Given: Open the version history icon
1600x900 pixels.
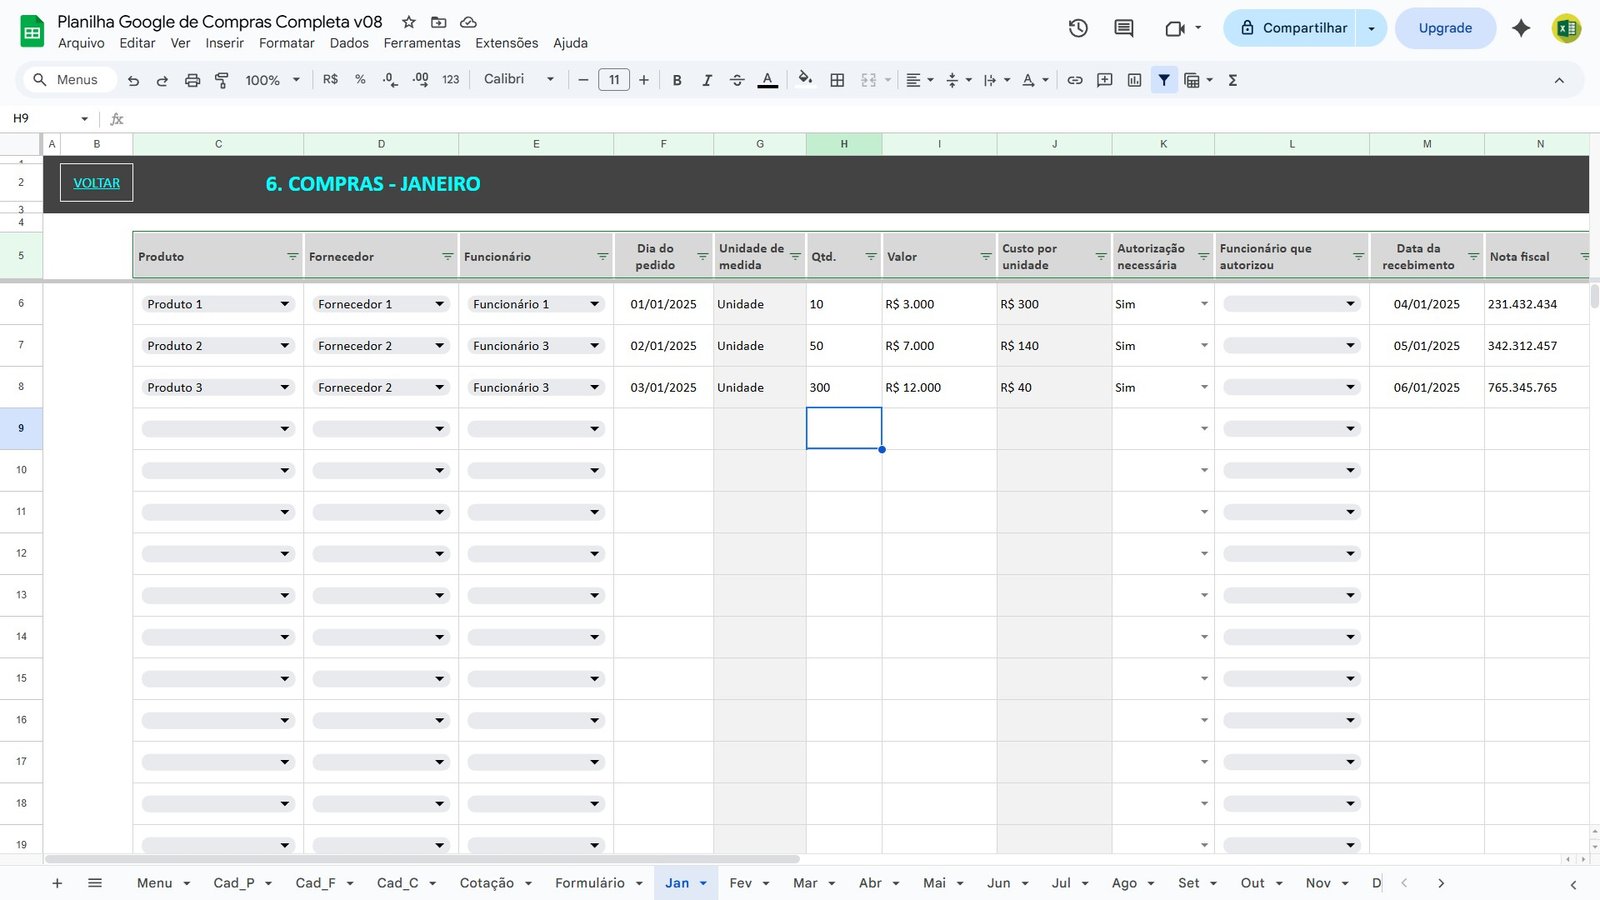Looking at the screenshot, I should tap(1078, 28).
